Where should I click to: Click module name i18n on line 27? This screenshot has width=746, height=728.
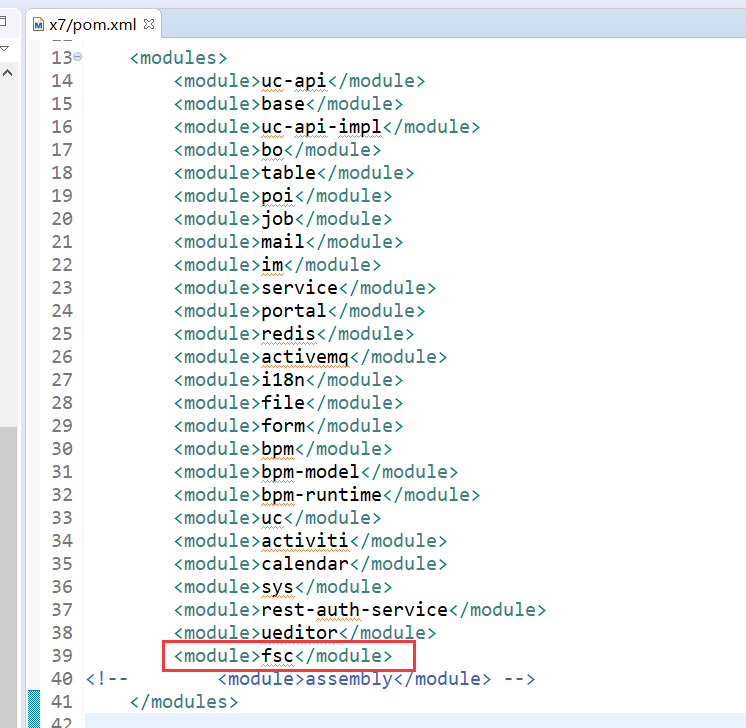coord(283,380)
